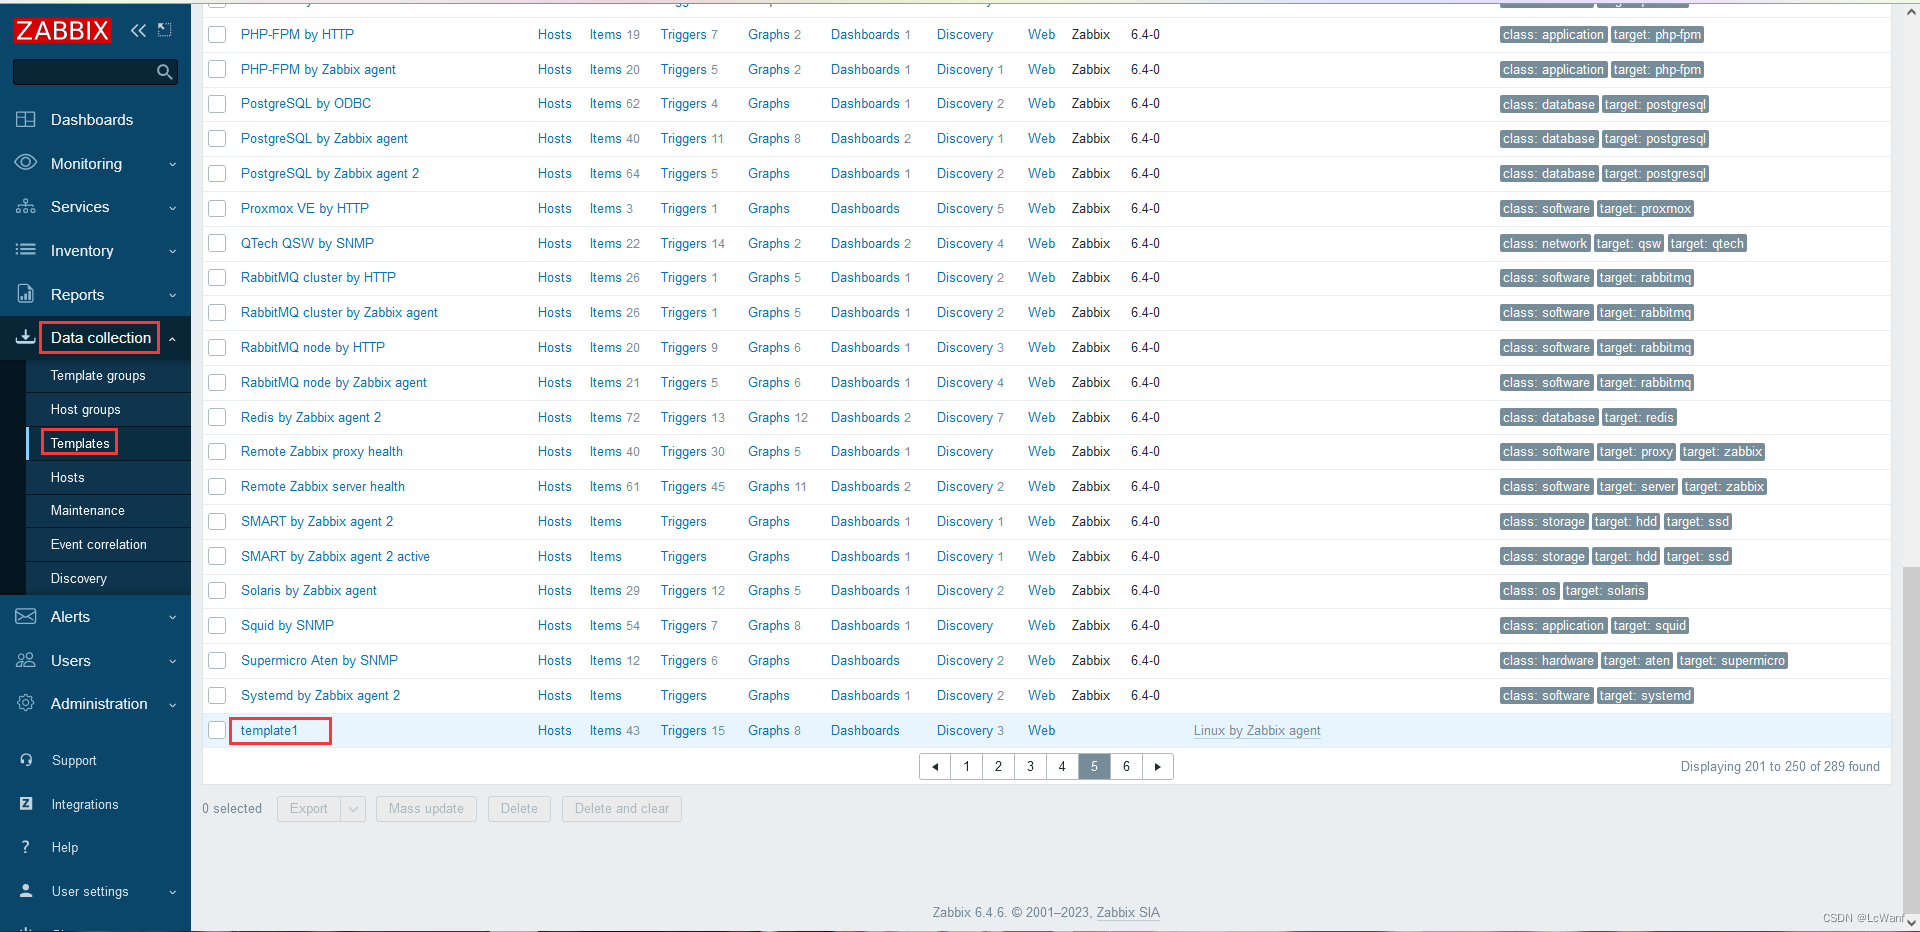The image size is (1920, 932).
Task: Click the Delete button
Action: (x=519, y=809)
